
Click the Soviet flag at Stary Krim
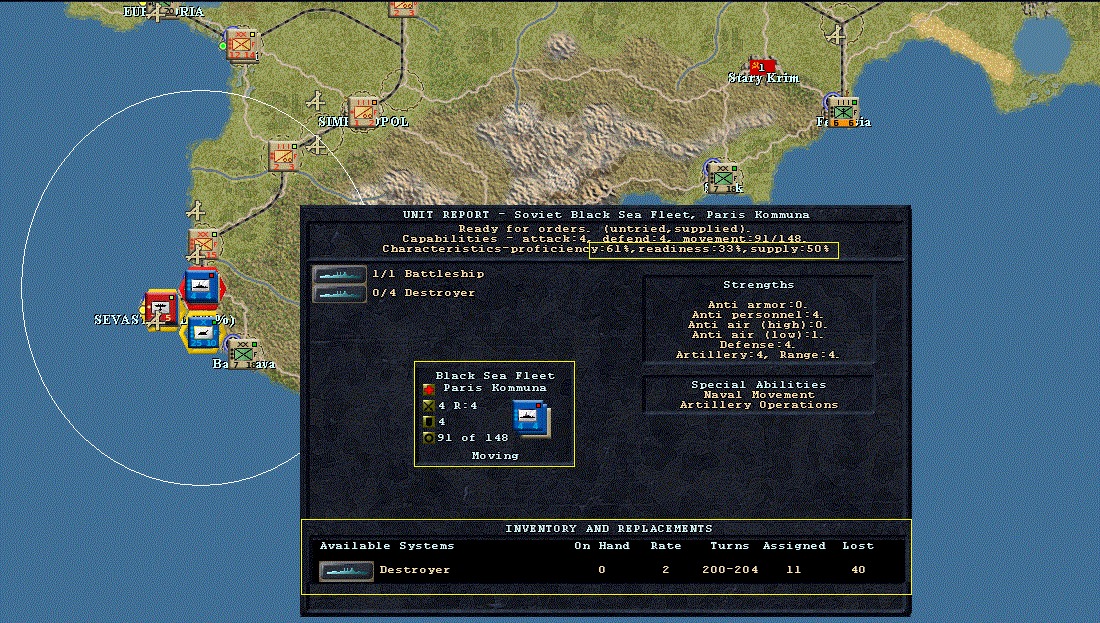click(x=763, y=67)
